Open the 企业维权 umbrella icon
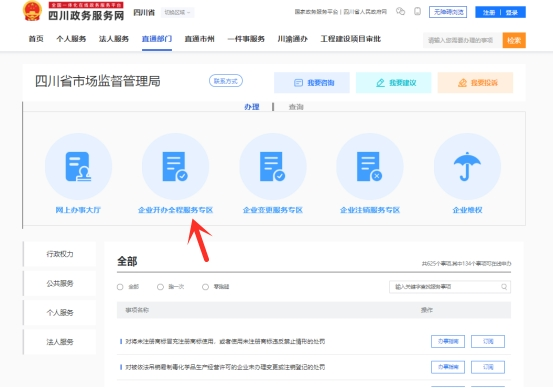This screenshot has width=553, height=388. tap(467, 166)
